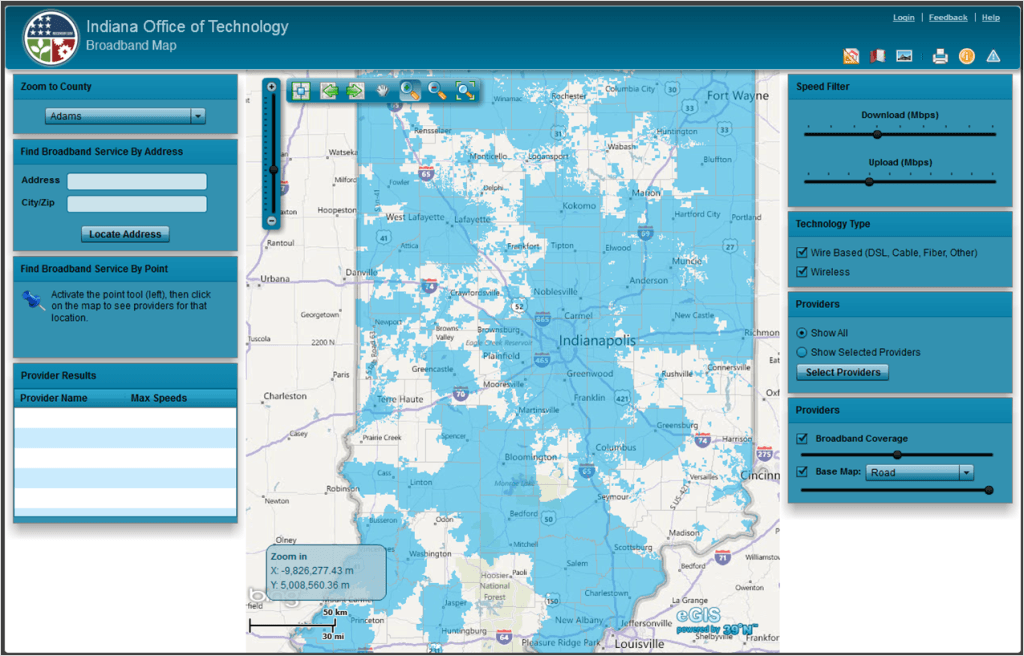1024x656 pixels.
Task: Select Show Selected Providers radio button
Action: [x=802, y=352]
